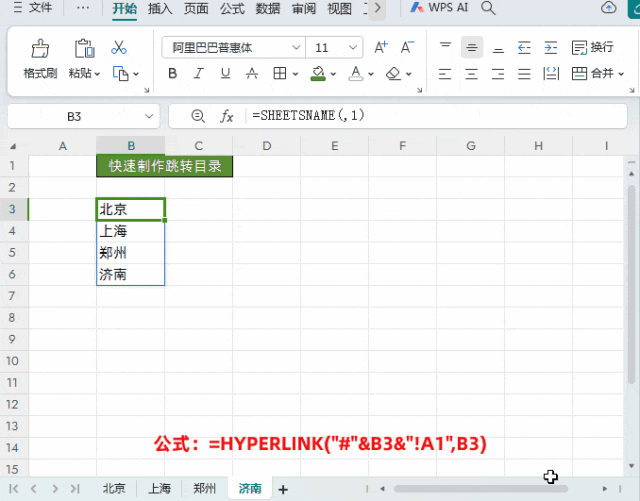Click the borders grid icon

click(280, 74)
